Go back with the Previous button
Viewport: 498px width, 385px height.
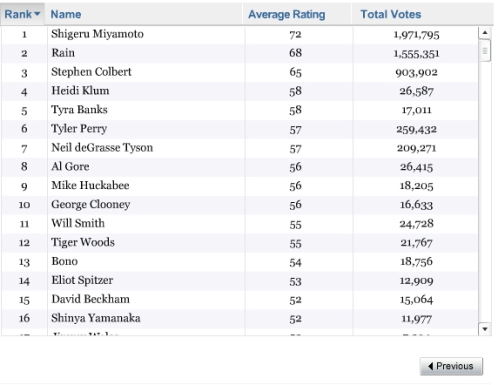click(451, 366)
